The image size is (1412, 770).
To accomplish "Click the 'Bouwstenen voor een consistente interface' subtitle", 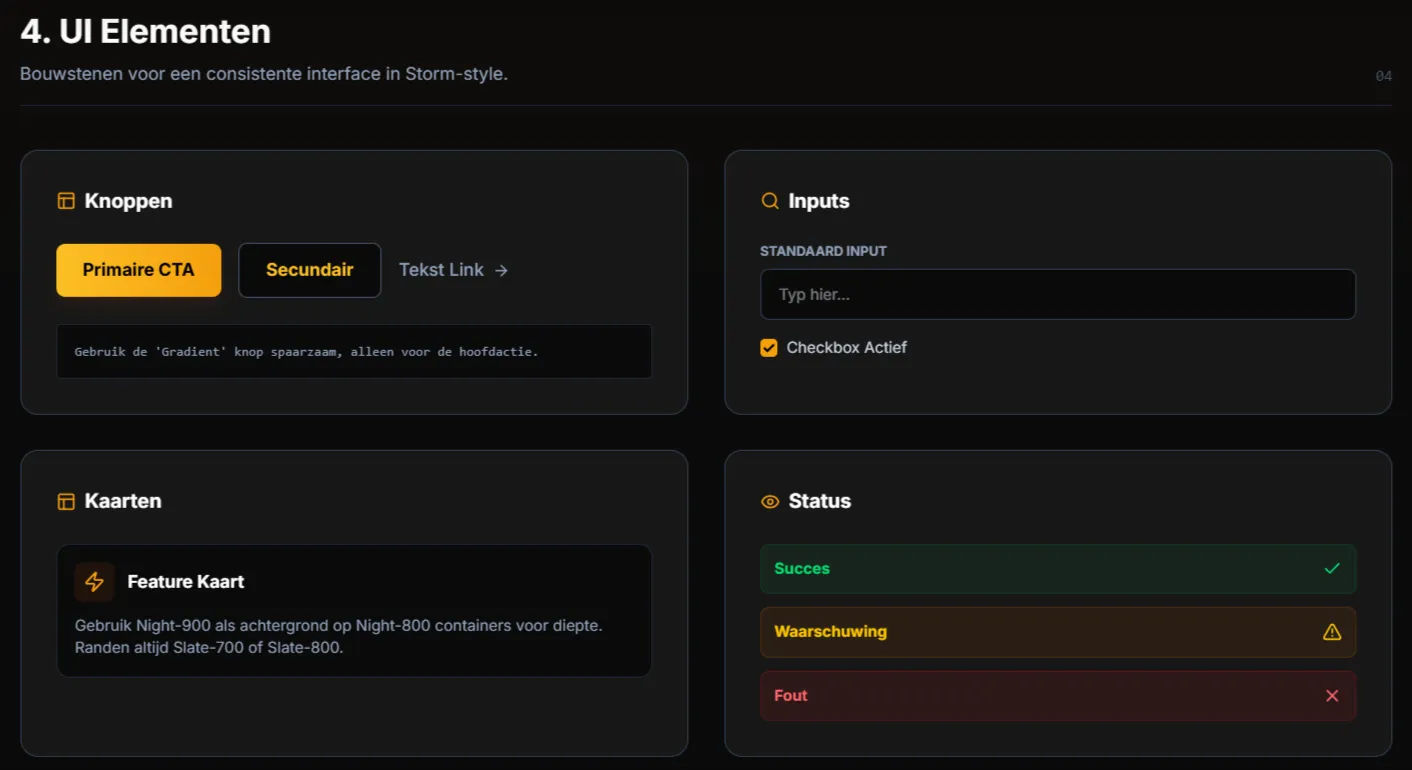I will pyautogui.click(x=264, y=74).
